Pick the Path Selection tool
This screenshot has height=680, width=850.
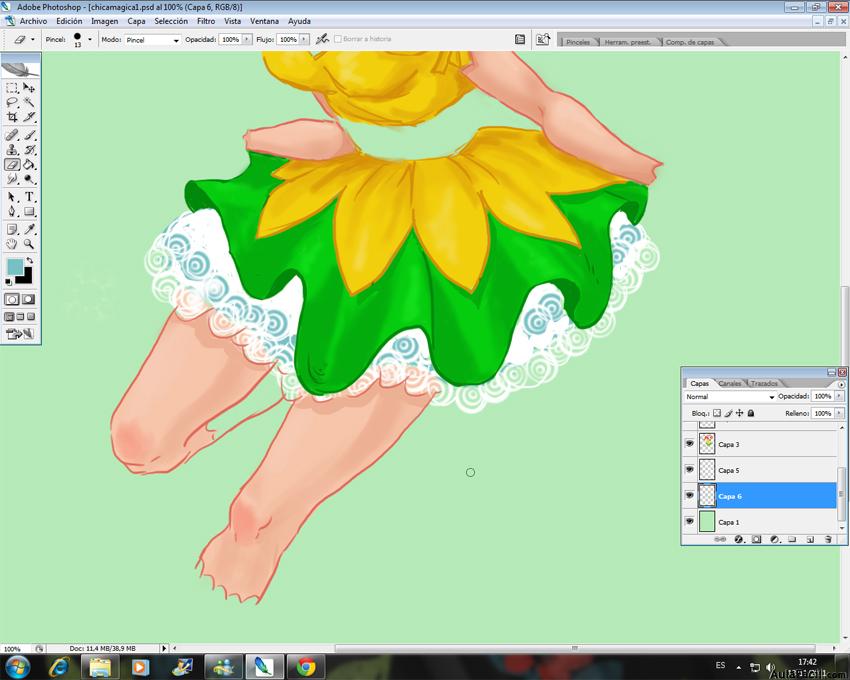[12, 197]
